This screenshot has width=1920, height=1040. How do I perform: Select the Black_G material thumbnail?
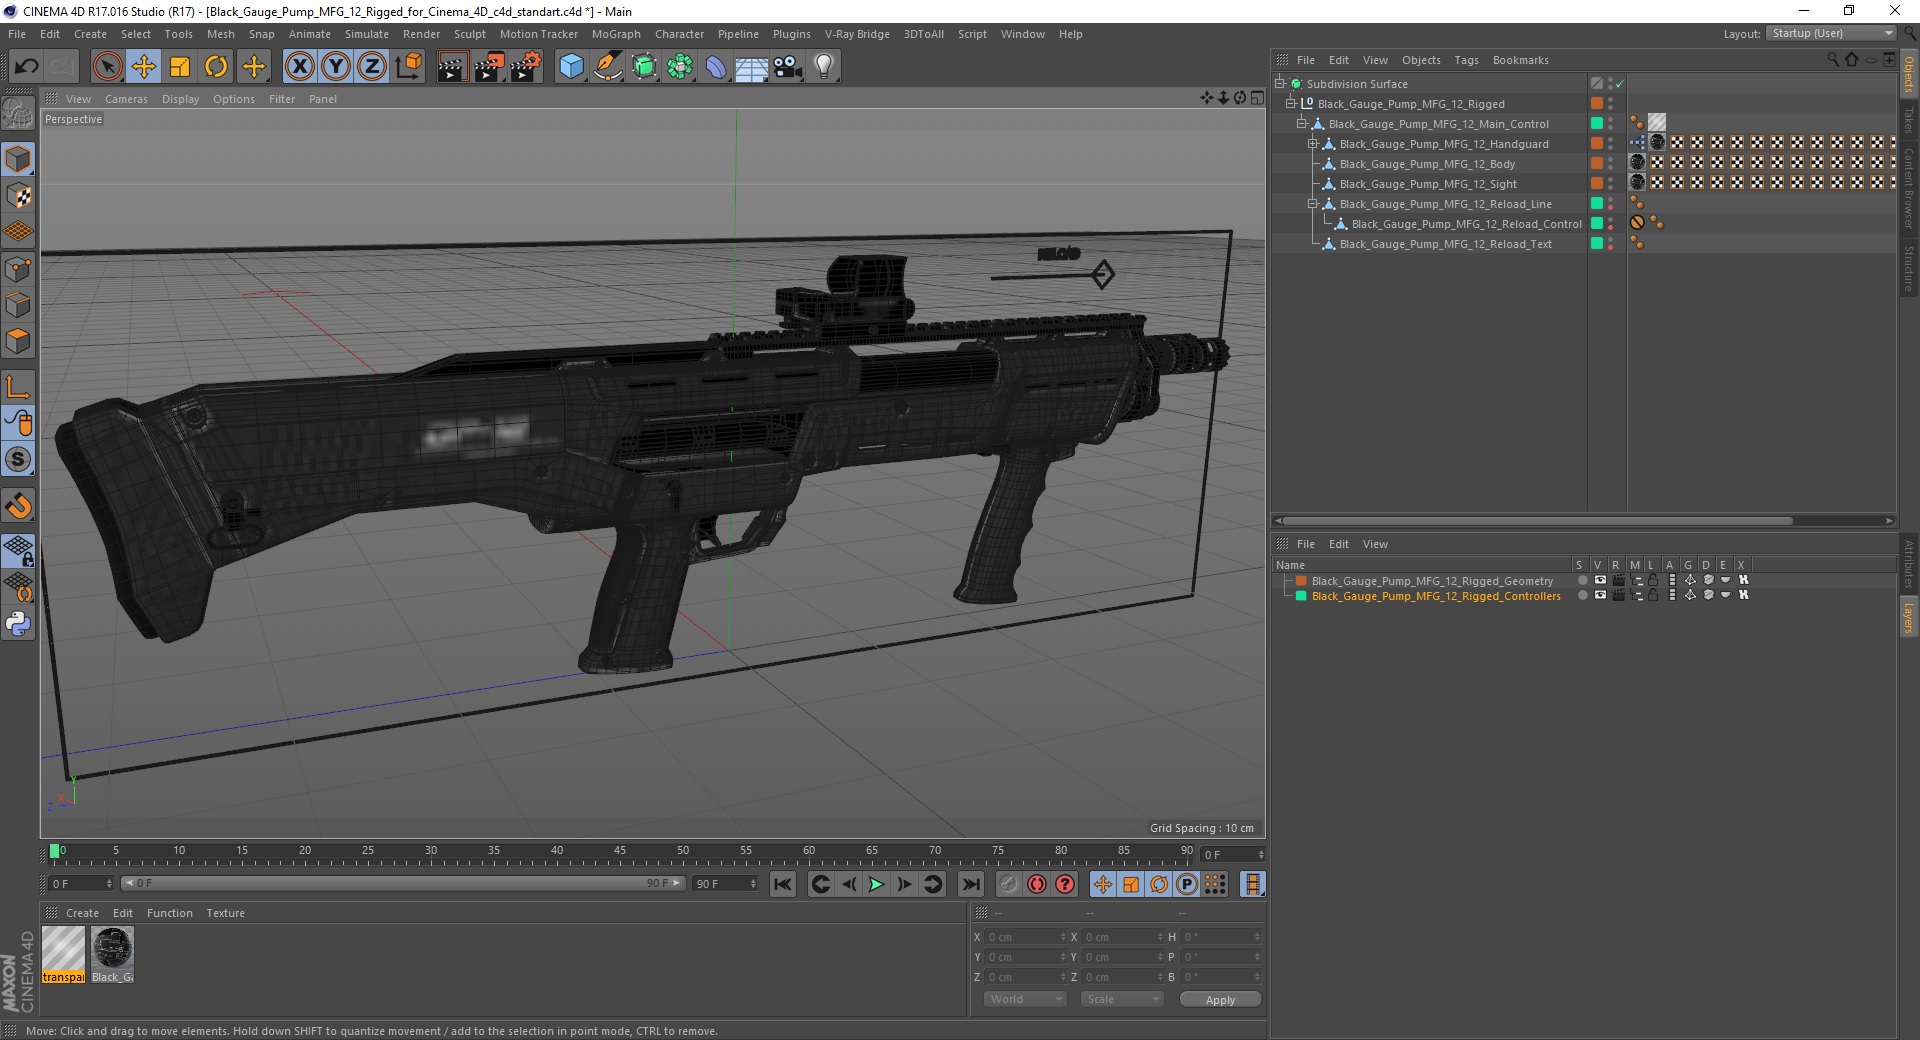(x=112, y=954)
